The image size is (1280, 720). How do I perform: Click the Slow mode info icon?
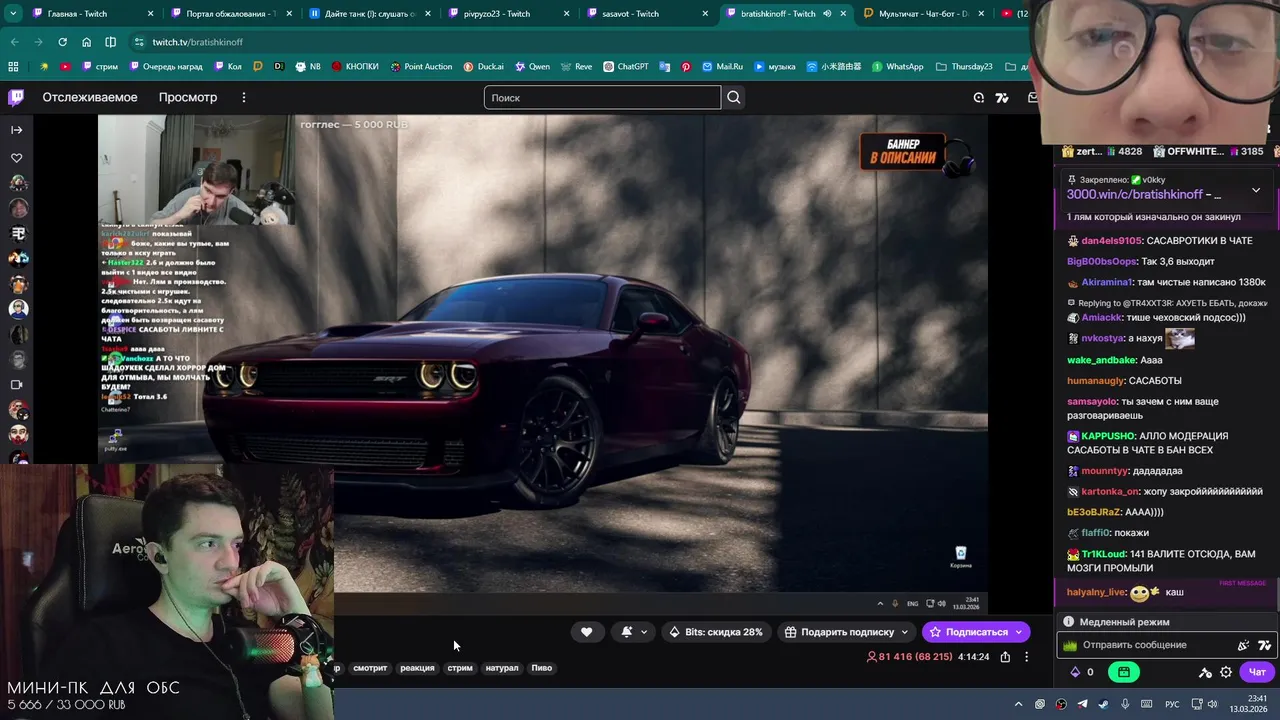[x=1070, y=622]
